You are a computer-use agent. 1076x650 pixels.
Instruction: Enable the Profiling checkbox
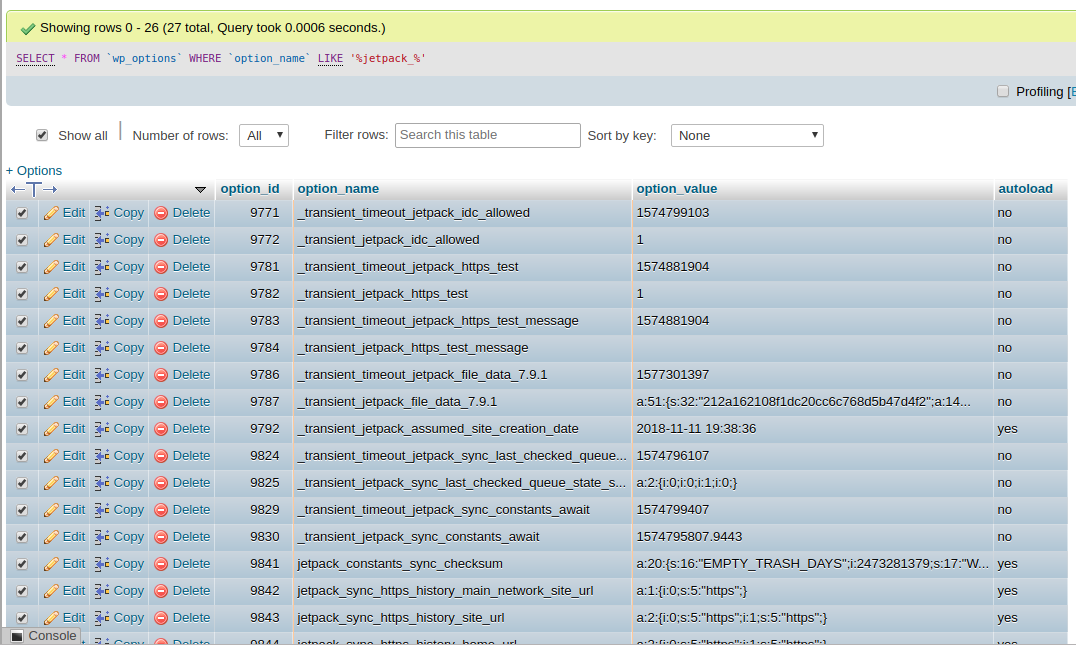[x=1003, y=91]
